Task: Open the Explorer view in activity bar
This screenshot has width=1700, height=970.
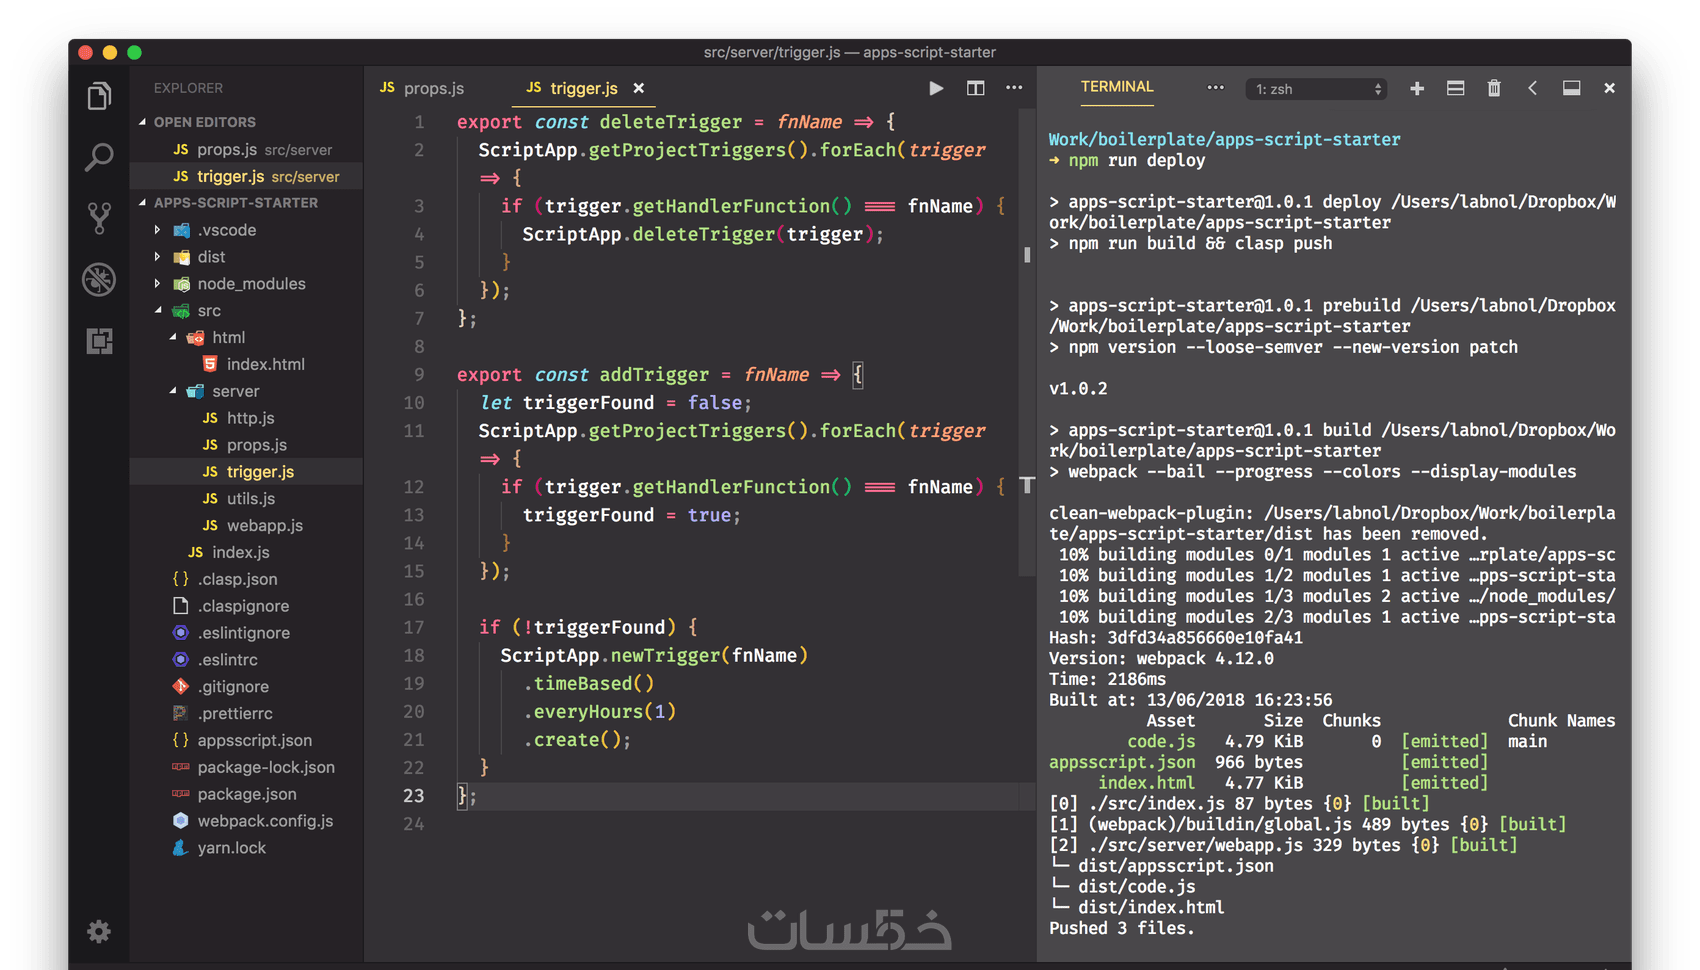Action: click(x=99, y=96)
